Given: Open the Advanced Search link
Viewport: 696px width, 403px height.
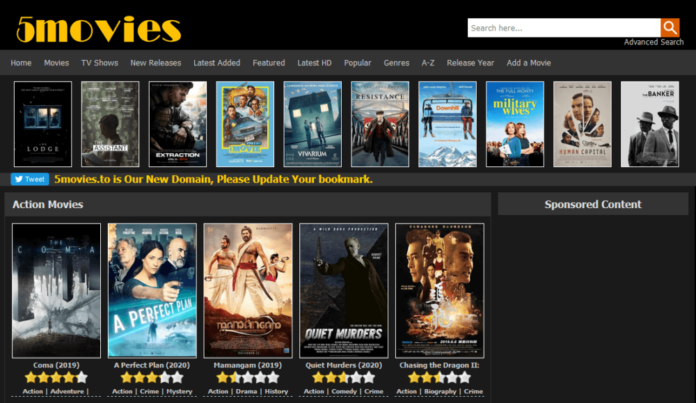Looking at the screenshot, I should click(x=653, y=43).
